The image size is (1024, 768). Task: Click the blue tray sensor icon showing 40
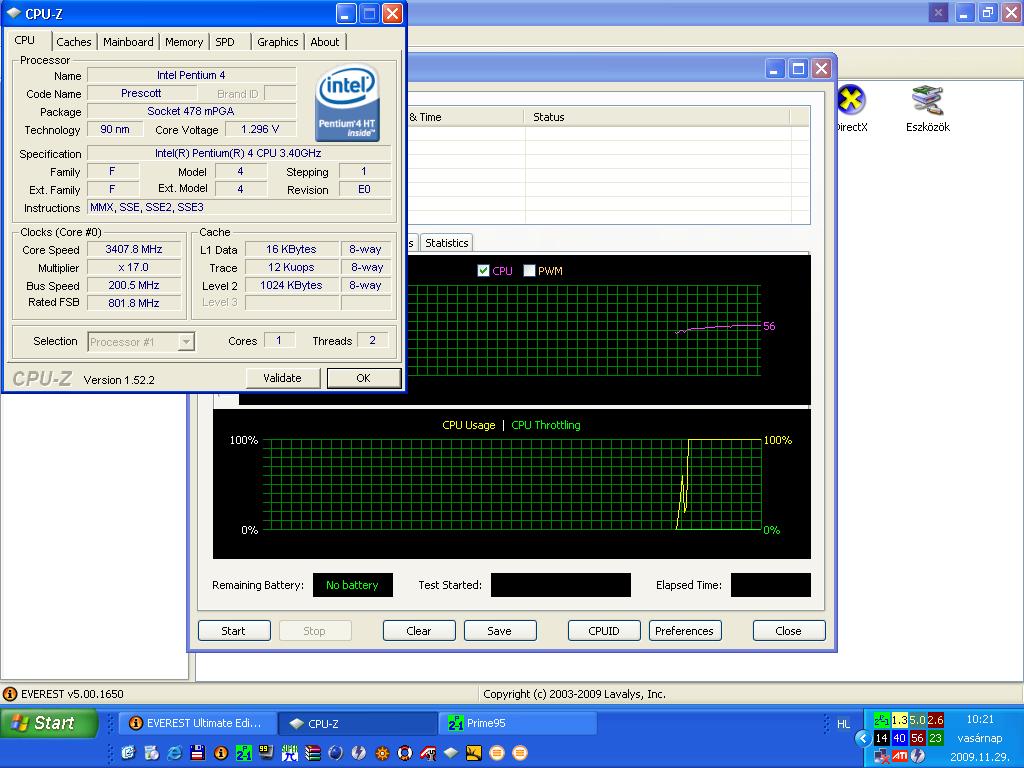click(900, 738)
